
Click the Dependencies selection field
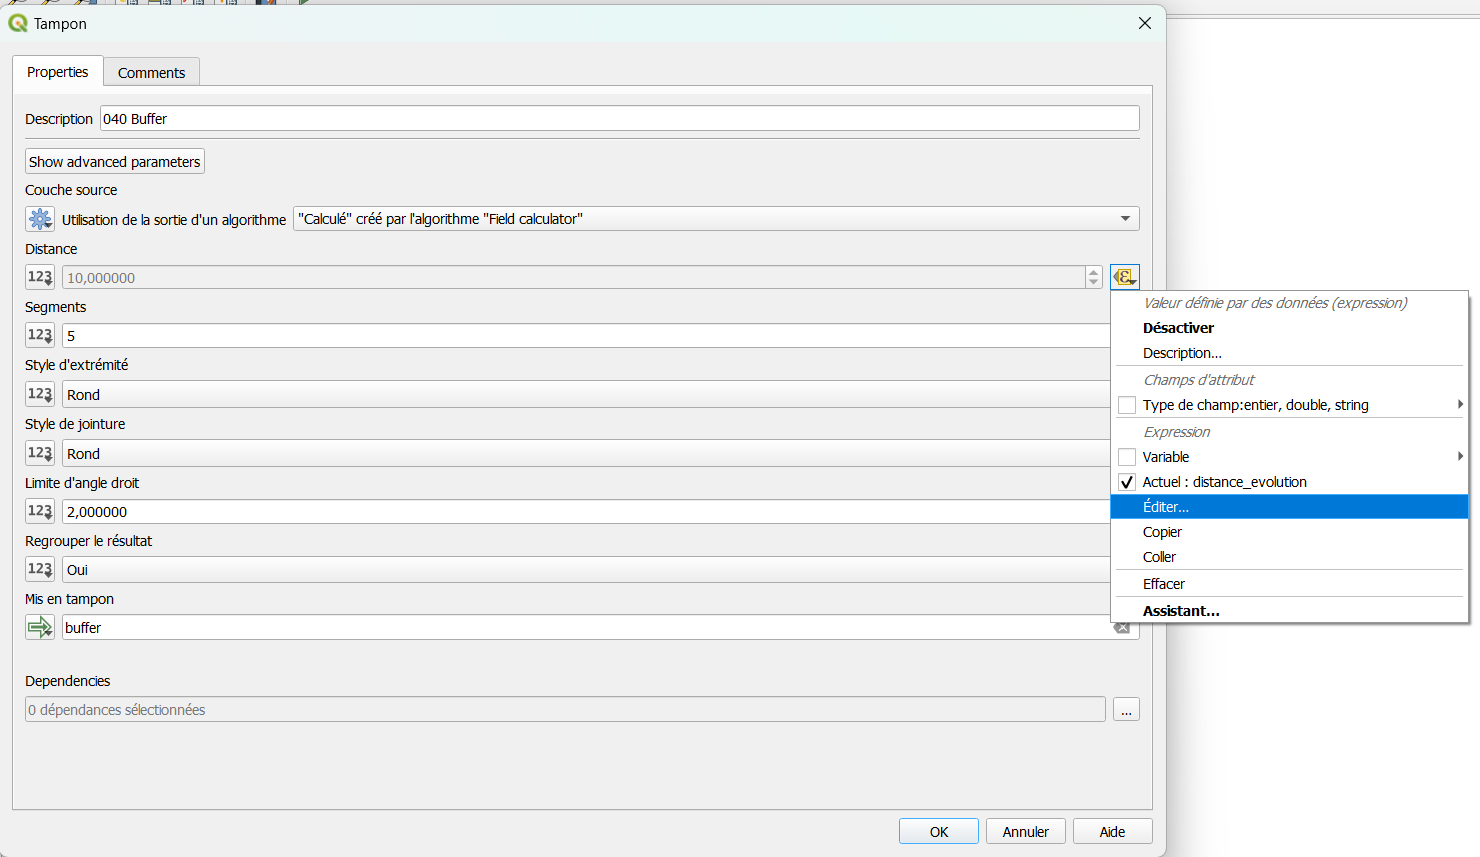(565, 709)
